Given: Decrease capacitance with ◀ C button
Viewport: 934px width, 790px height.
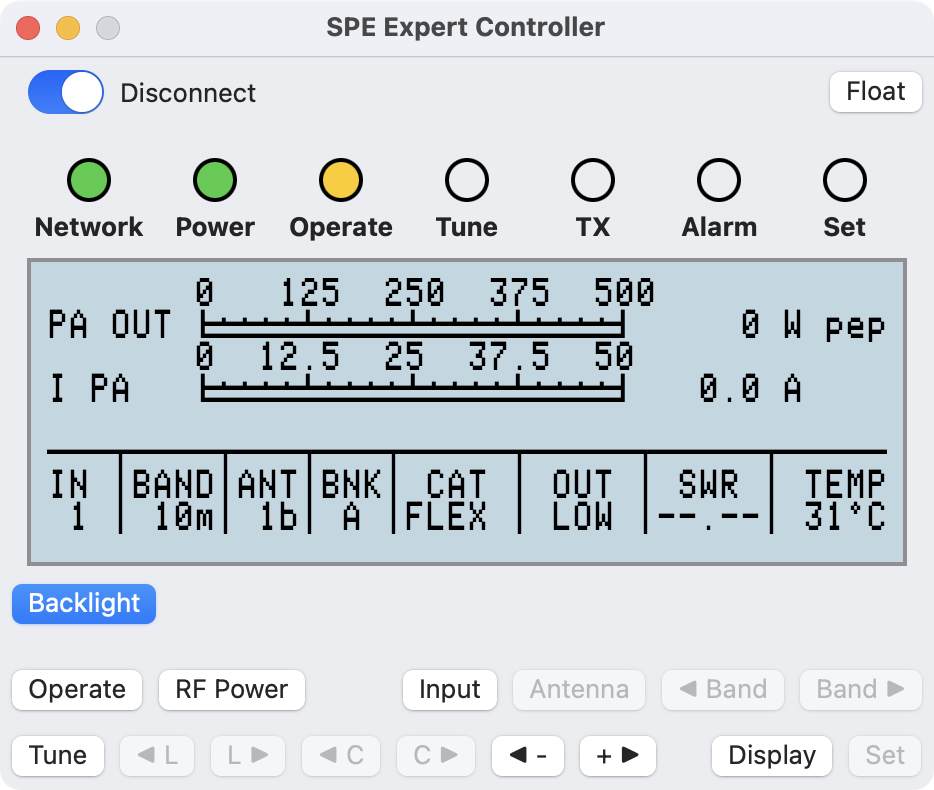Looking at the screenshot, I should coord(341,756).
